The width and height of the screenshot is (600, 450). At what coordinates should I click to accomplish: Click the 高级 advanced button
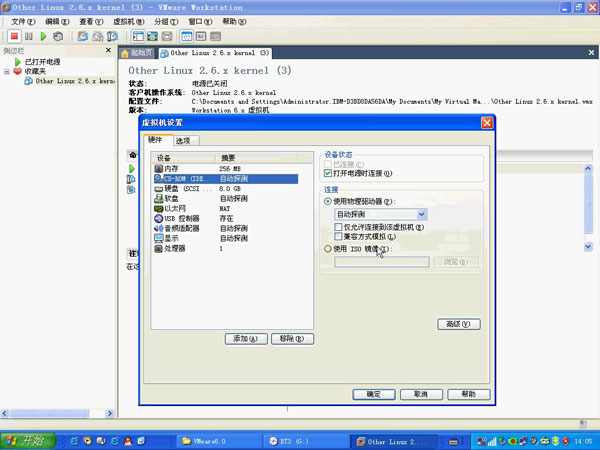pos(458,324)
